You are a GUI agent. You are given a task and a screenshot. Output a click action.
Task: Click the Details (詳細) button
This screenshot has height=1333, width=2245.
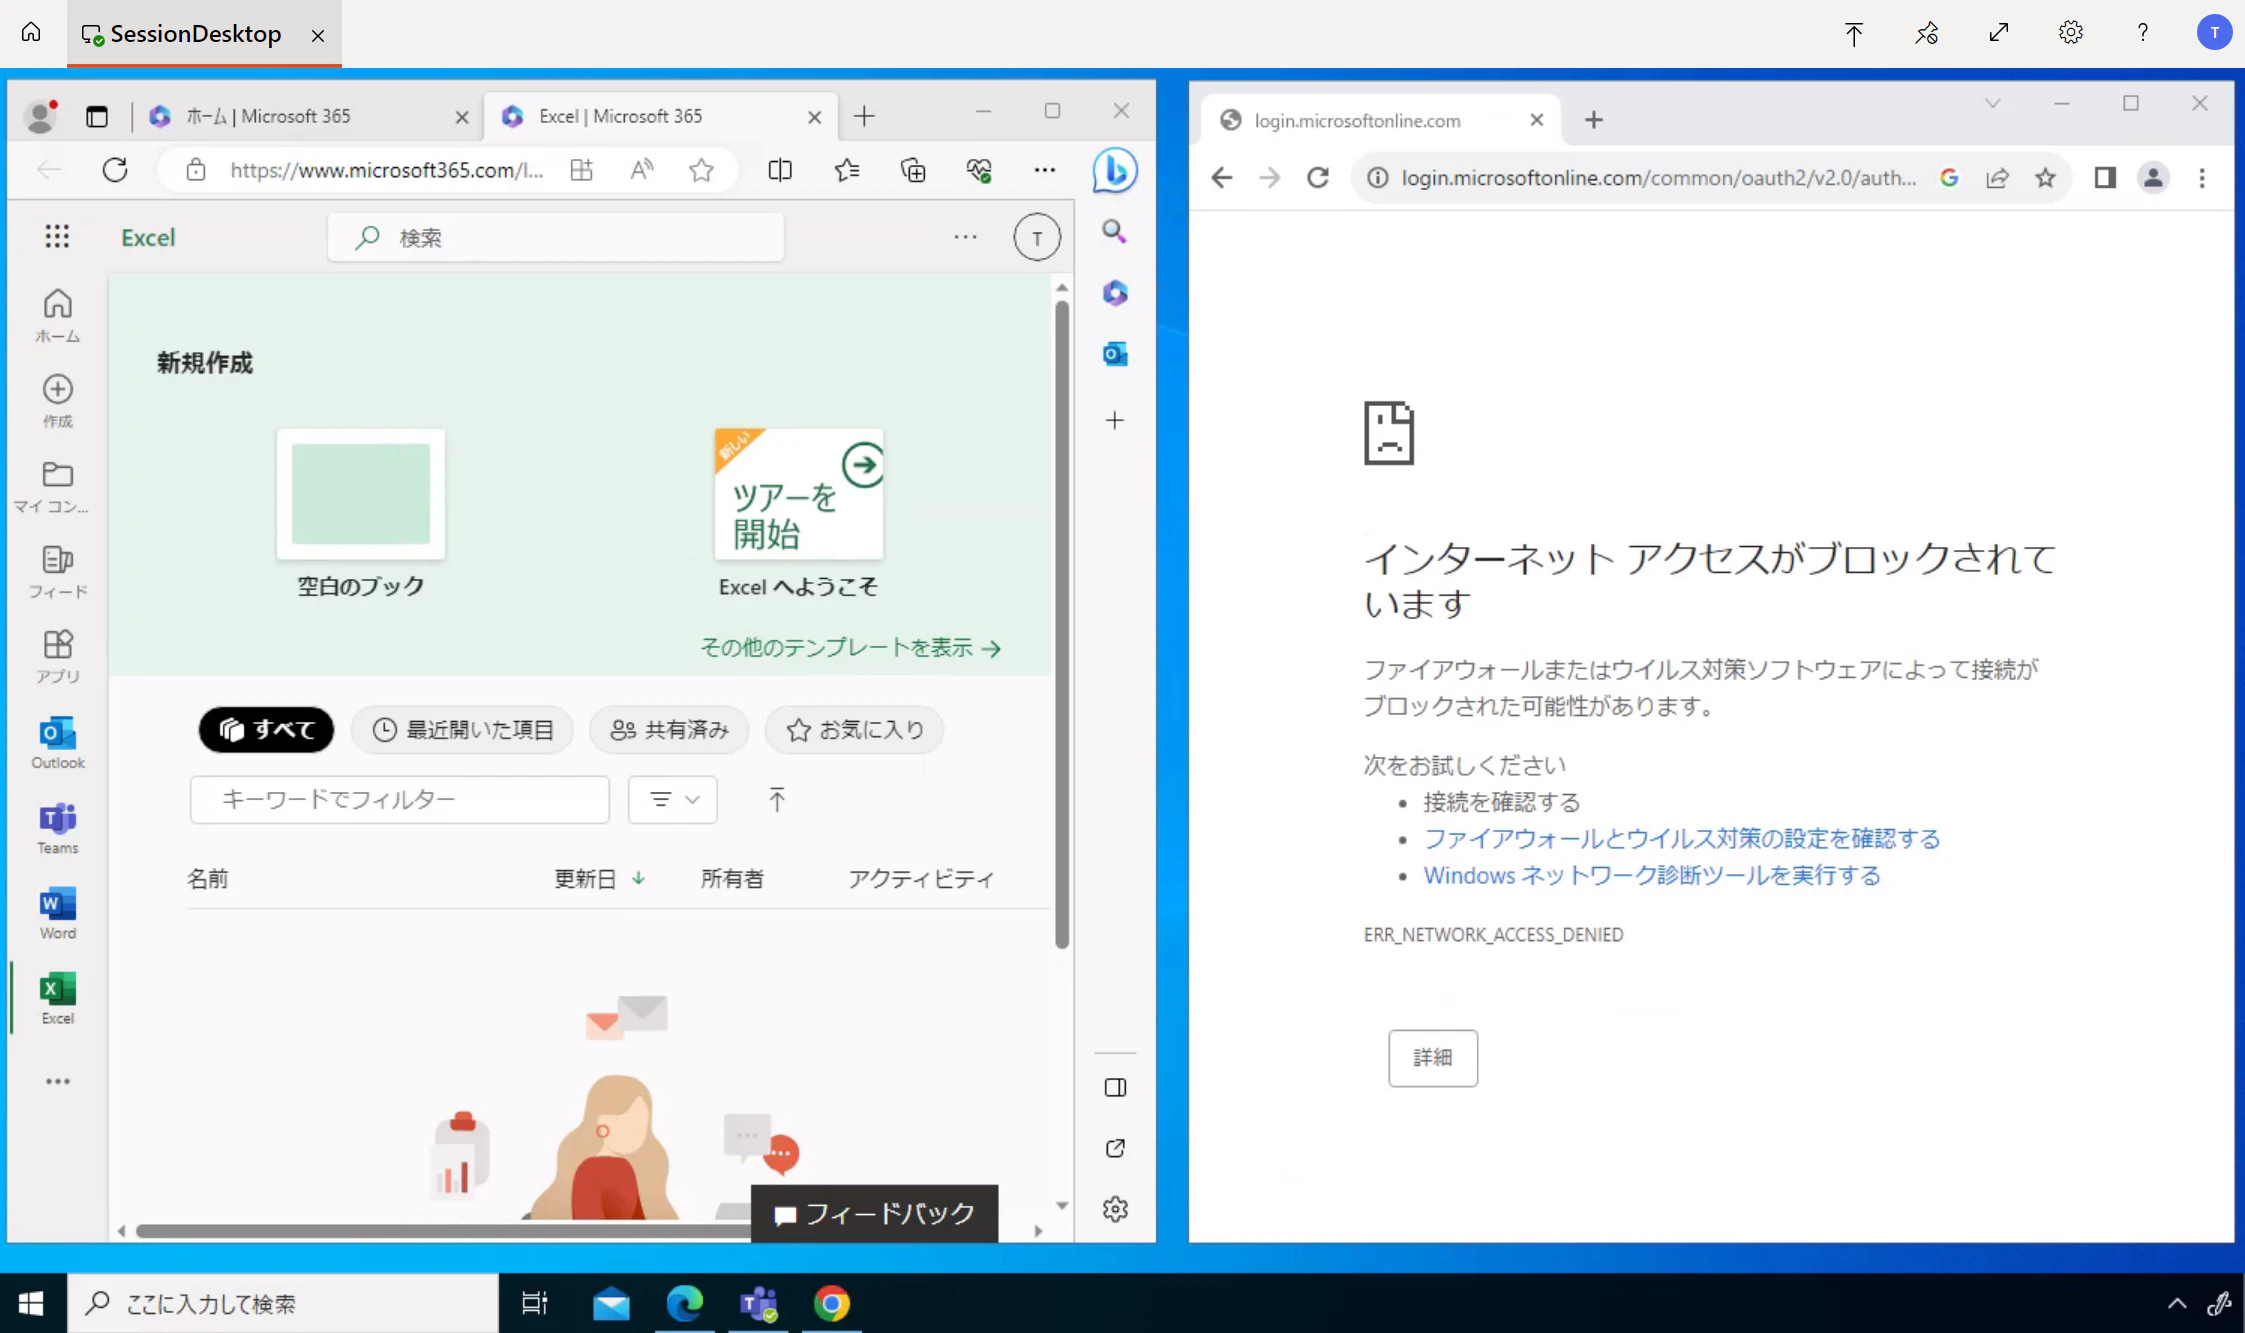coord(1432,1058)
